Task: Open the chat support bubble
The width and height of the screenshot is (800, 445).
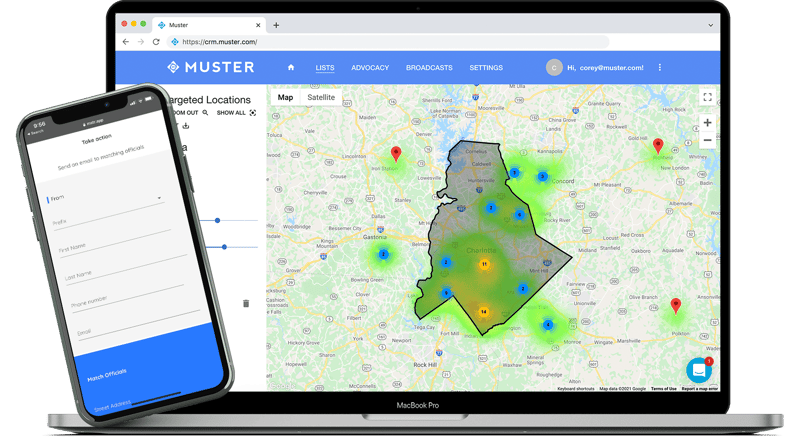Action: click(x=698, y=370)
